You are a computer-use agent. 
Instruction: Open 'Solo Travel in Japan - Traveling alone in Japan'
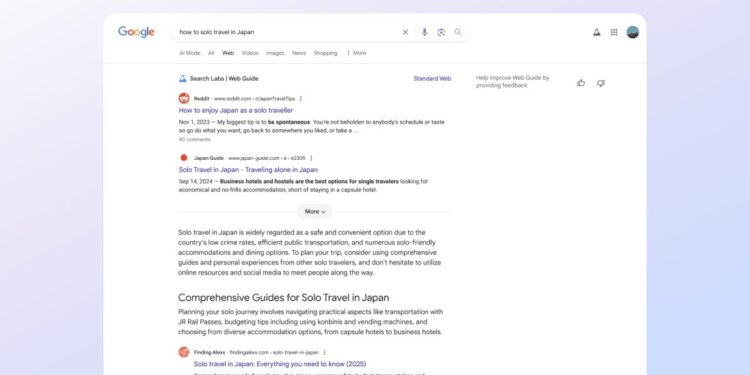(x=248, y=170)
